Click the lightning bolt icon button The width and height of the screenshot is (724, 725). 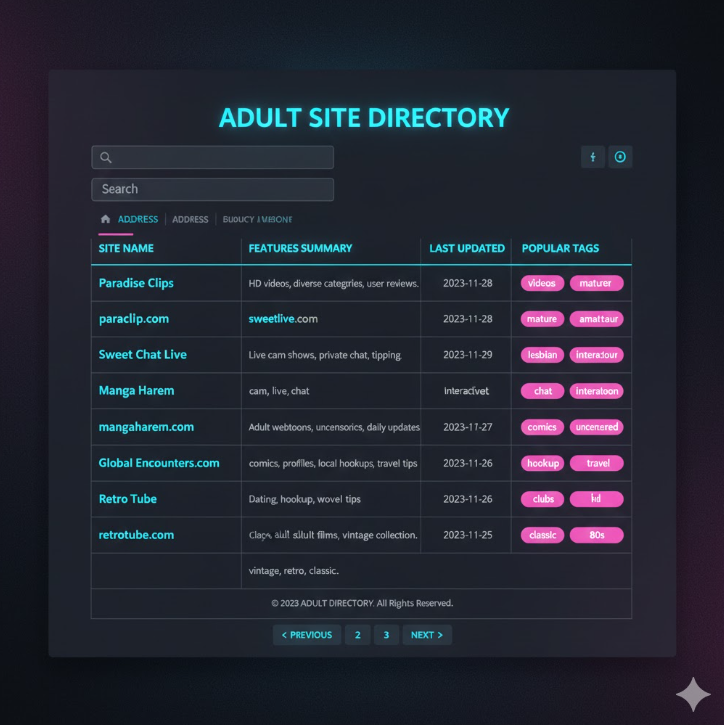tap(593, 157)
